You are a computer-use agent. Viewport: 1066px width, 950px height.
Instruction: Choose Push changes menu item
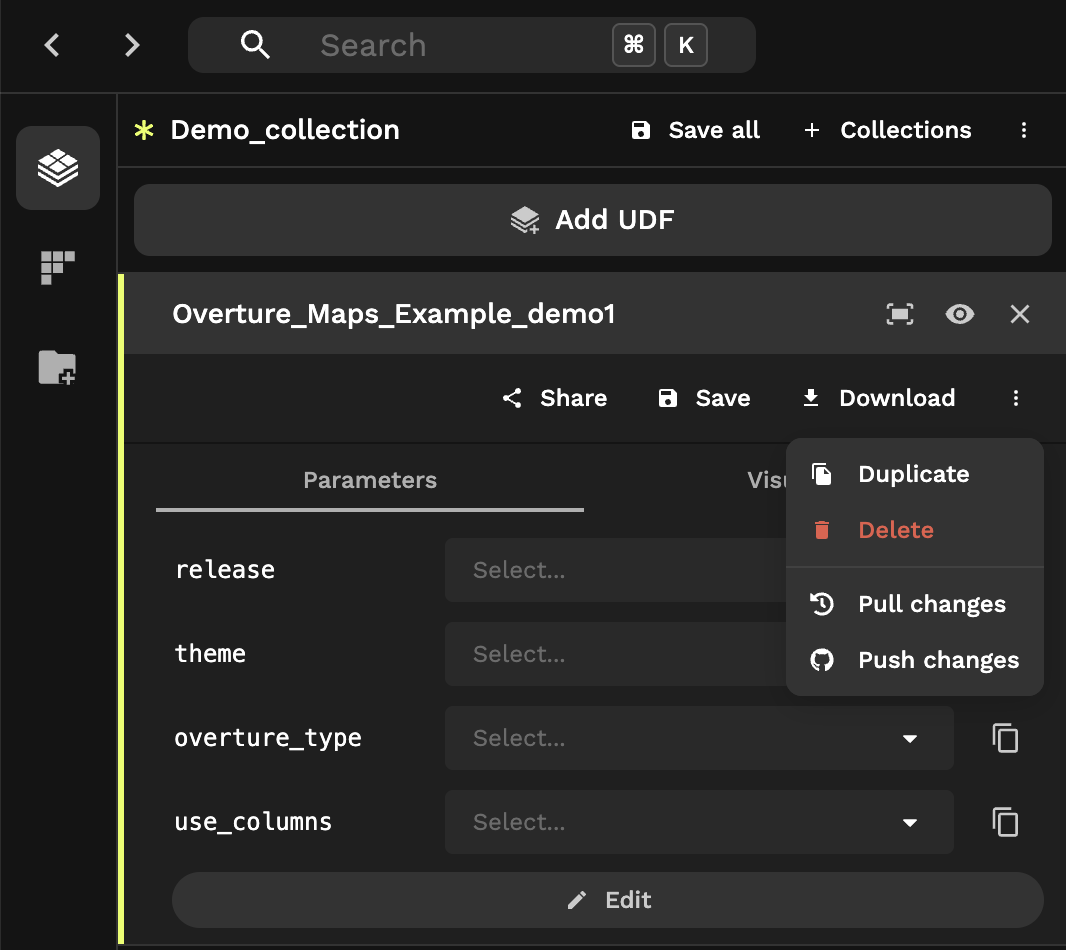[x=914, y=660]
